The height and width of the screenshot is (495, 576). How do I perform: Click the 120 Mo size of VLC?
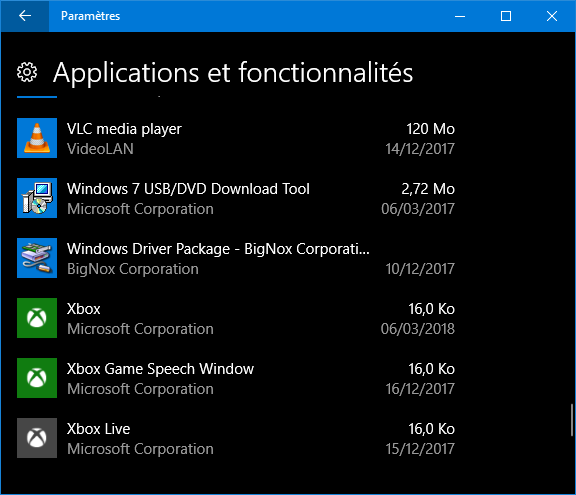[x=431, y=129]
